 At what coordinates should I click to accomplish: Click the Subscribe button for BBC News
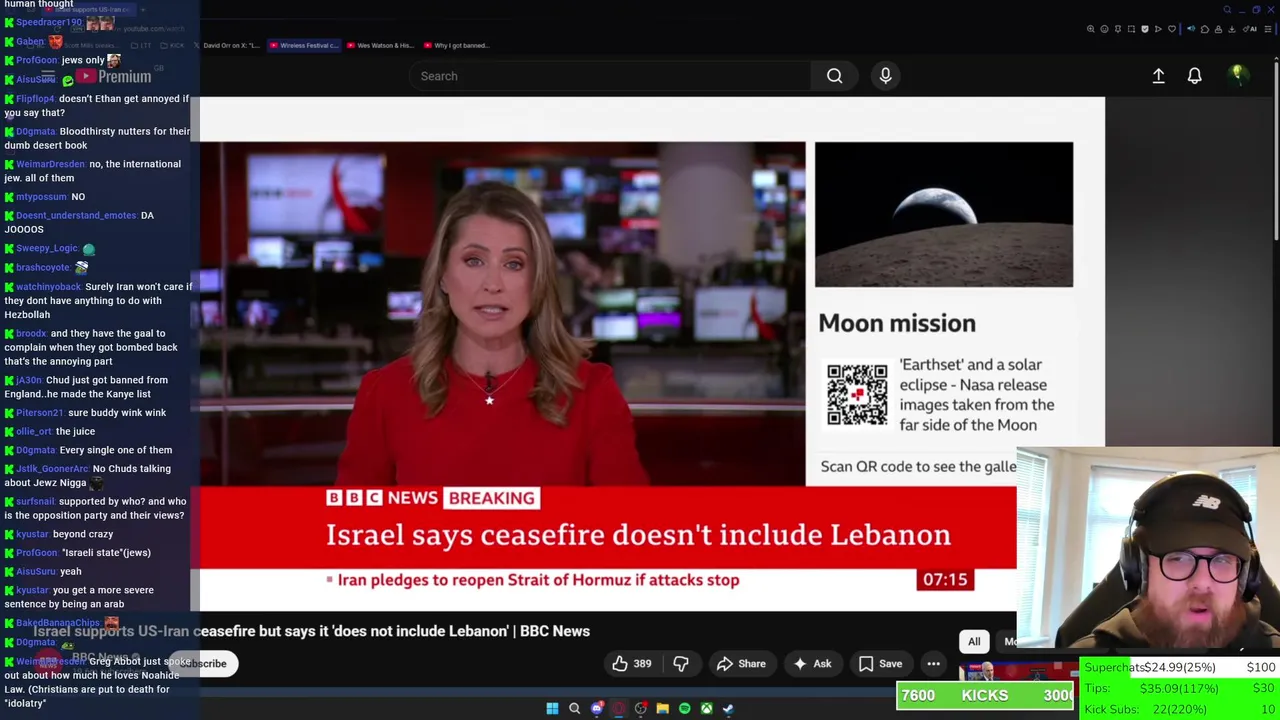click(204, 663)
